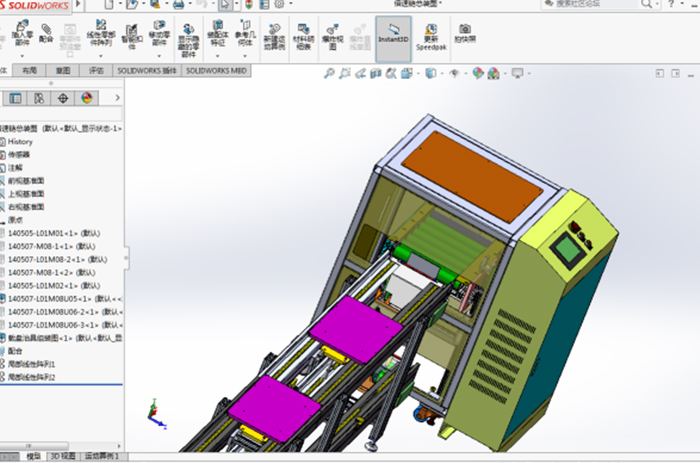Open the Evaluate (评估) tab
Viewport: 700px width, 463px height.
coord(95,71)
